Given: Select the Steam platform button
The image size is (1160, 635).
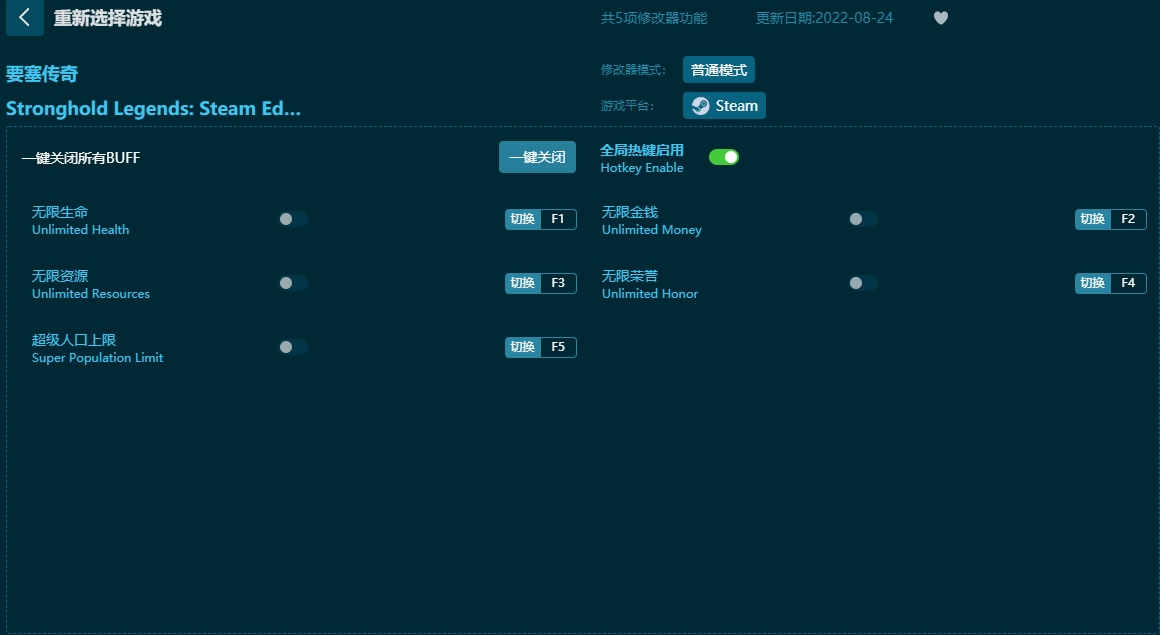Looking at the screenshot, I should tap(724, 106).
